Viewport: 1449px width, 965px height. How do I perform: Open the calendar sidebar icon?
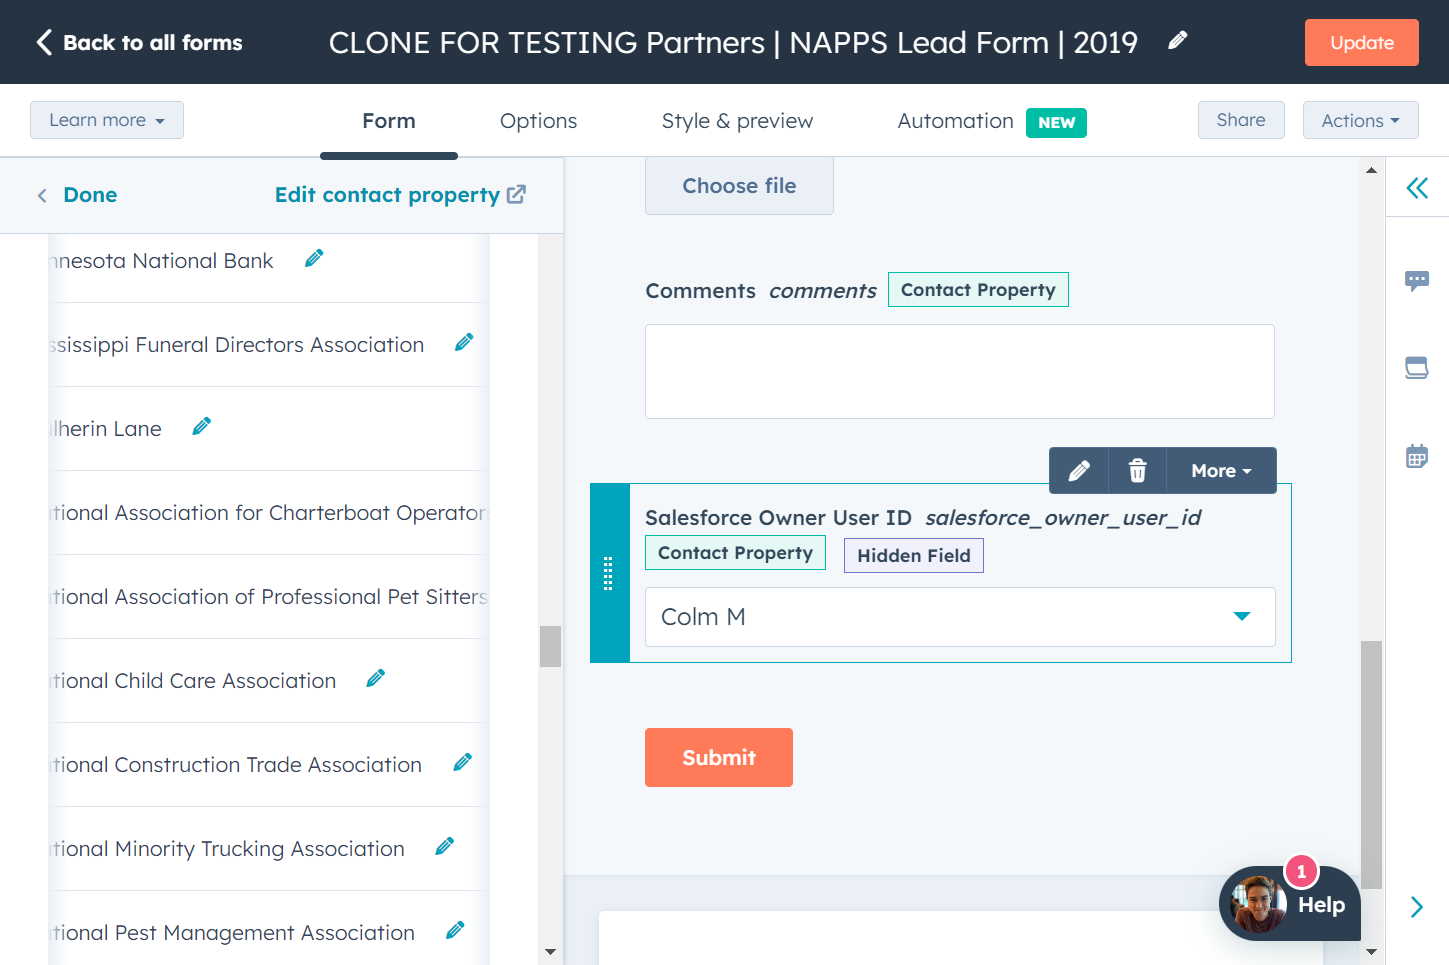1417,456
